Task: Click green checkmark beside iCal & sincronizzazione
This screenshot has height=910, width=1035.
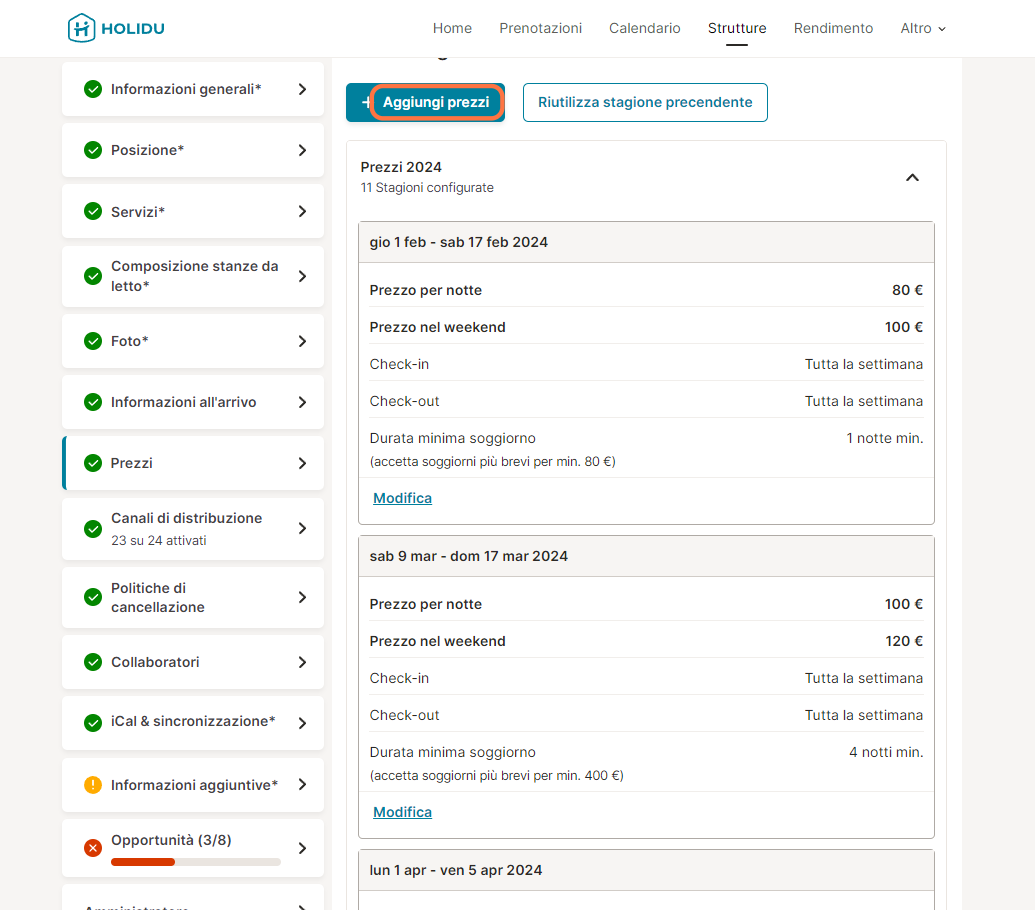Action: (x=93, y=723)
